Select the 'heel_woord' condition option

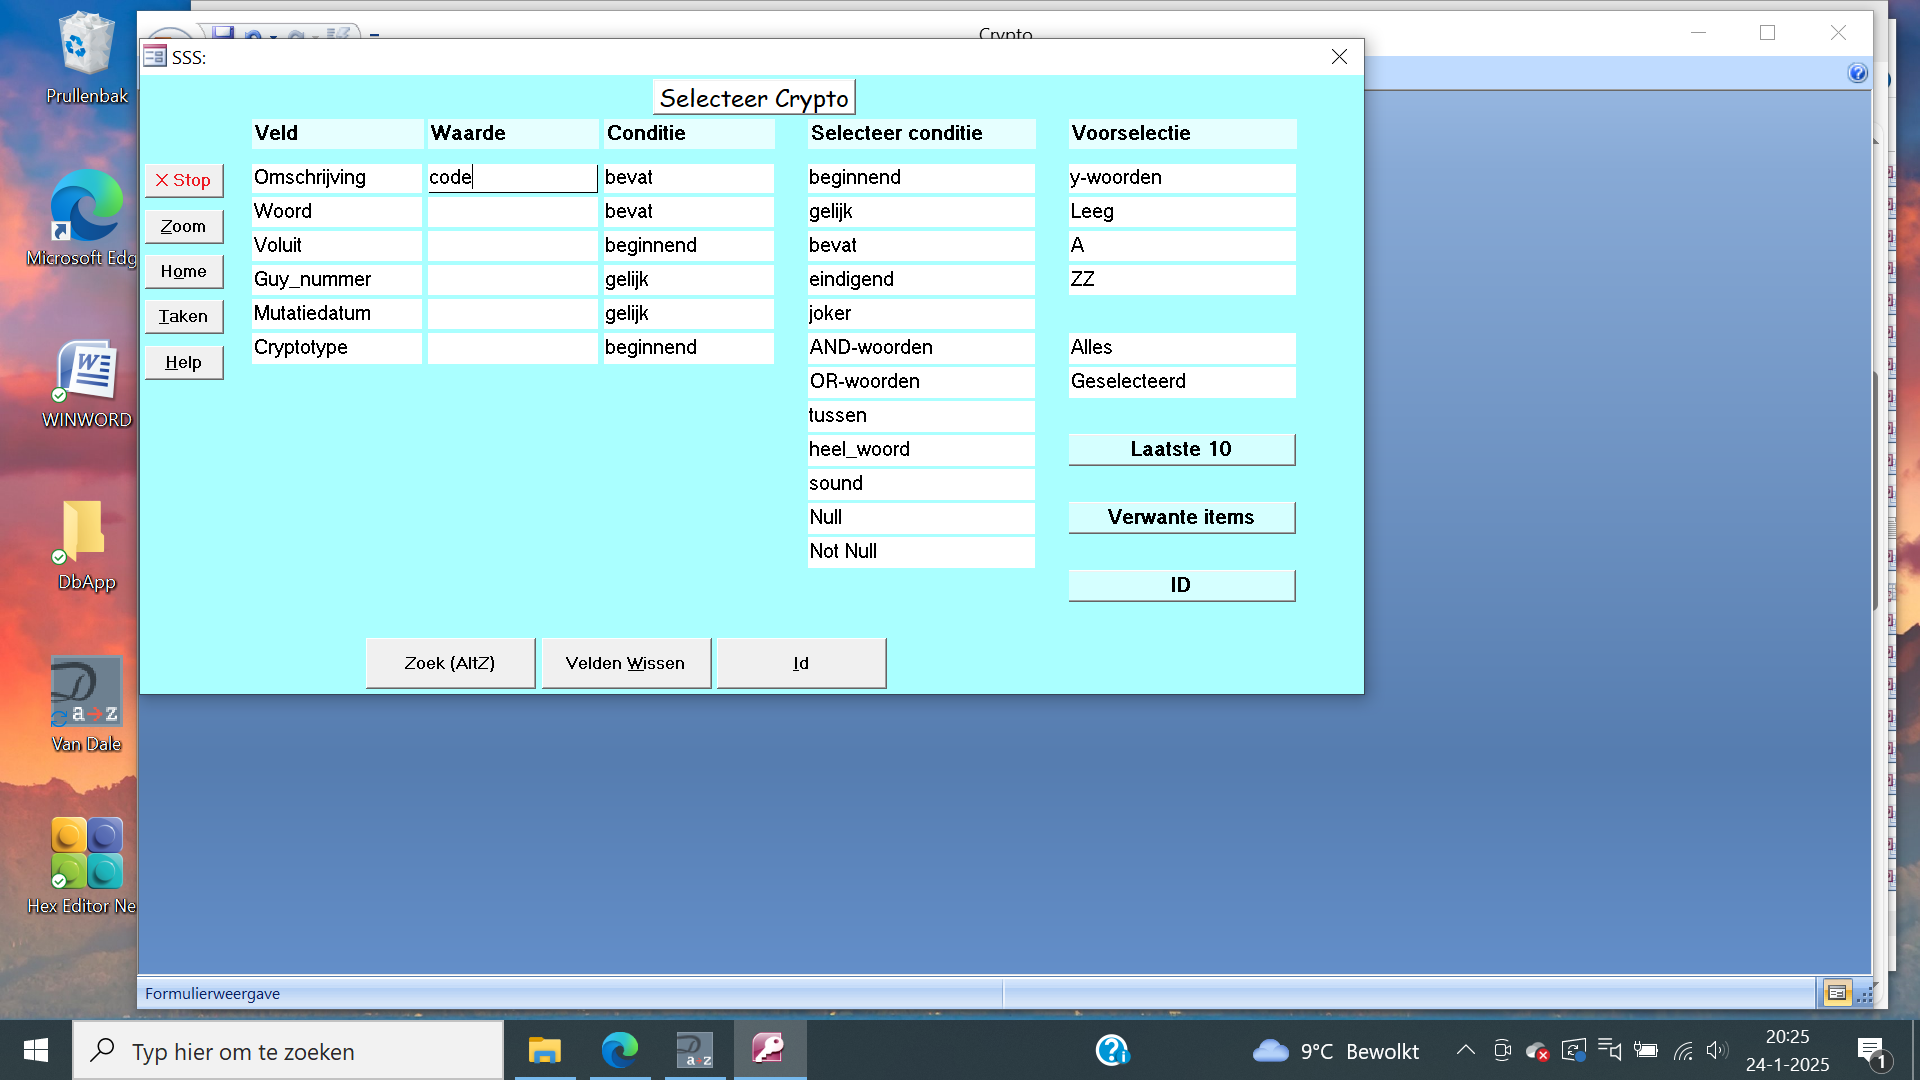pyautogui.click(x=920, y=449)
